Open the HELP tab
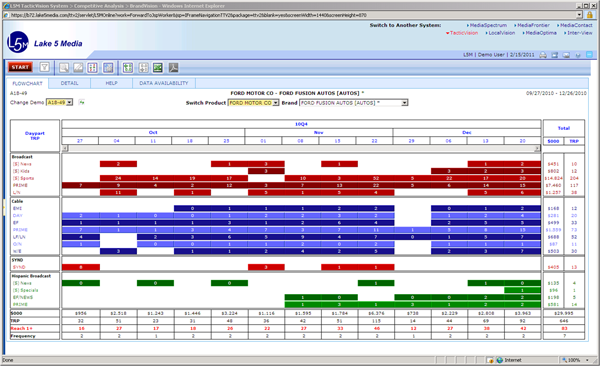 (111, 83)
